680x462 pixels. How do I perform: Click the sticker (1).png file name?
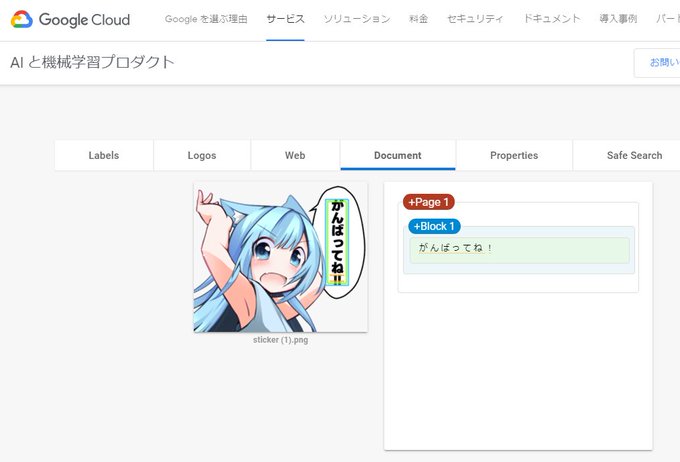pyautogui.click(x=281, y=340)
